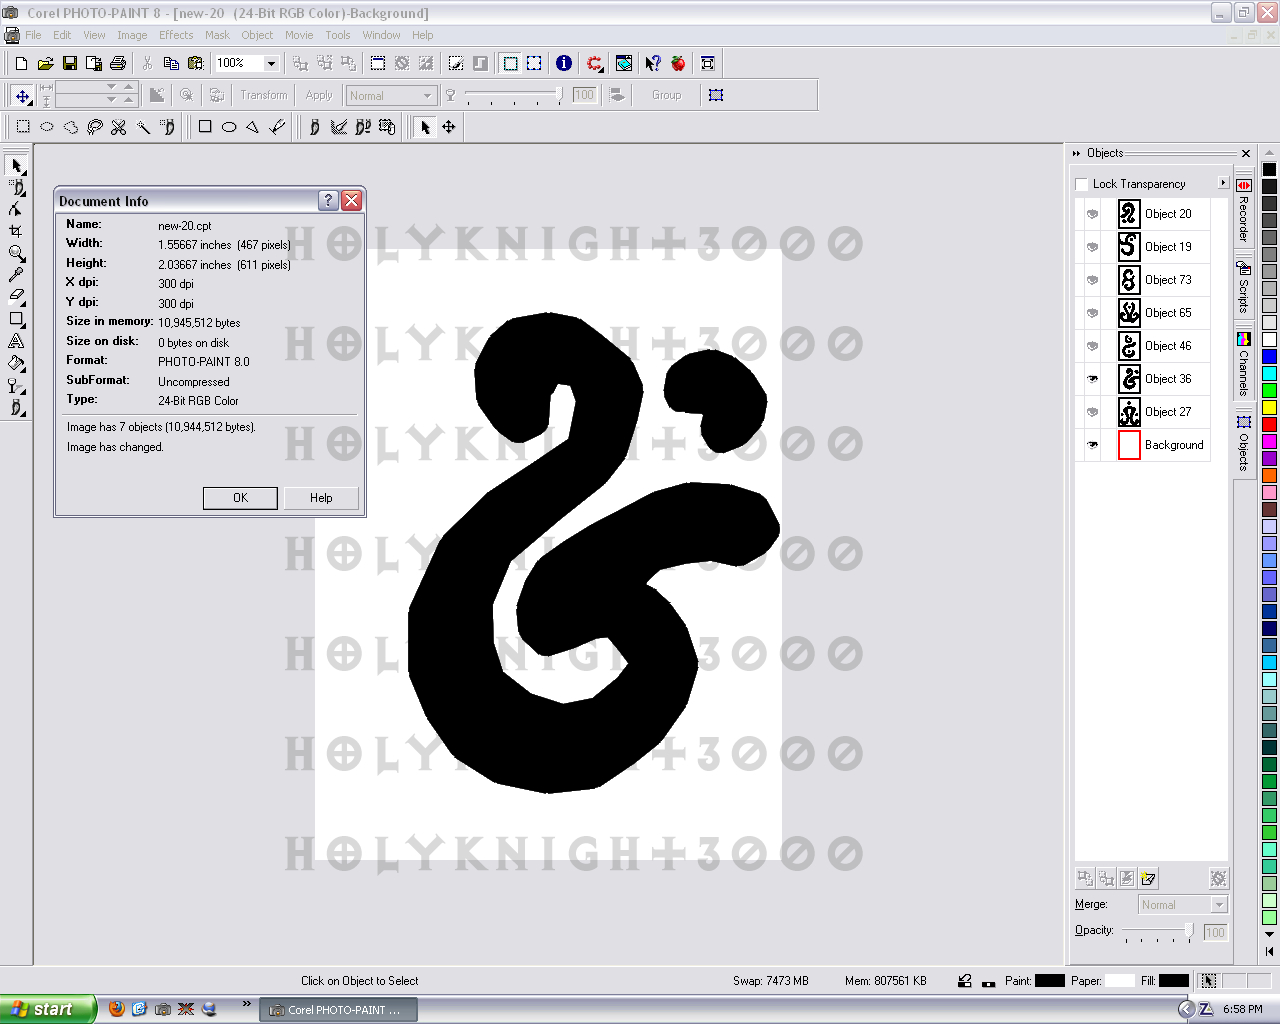
Task: Click the Copy icon in toolbar
Action: click(171, 63)
